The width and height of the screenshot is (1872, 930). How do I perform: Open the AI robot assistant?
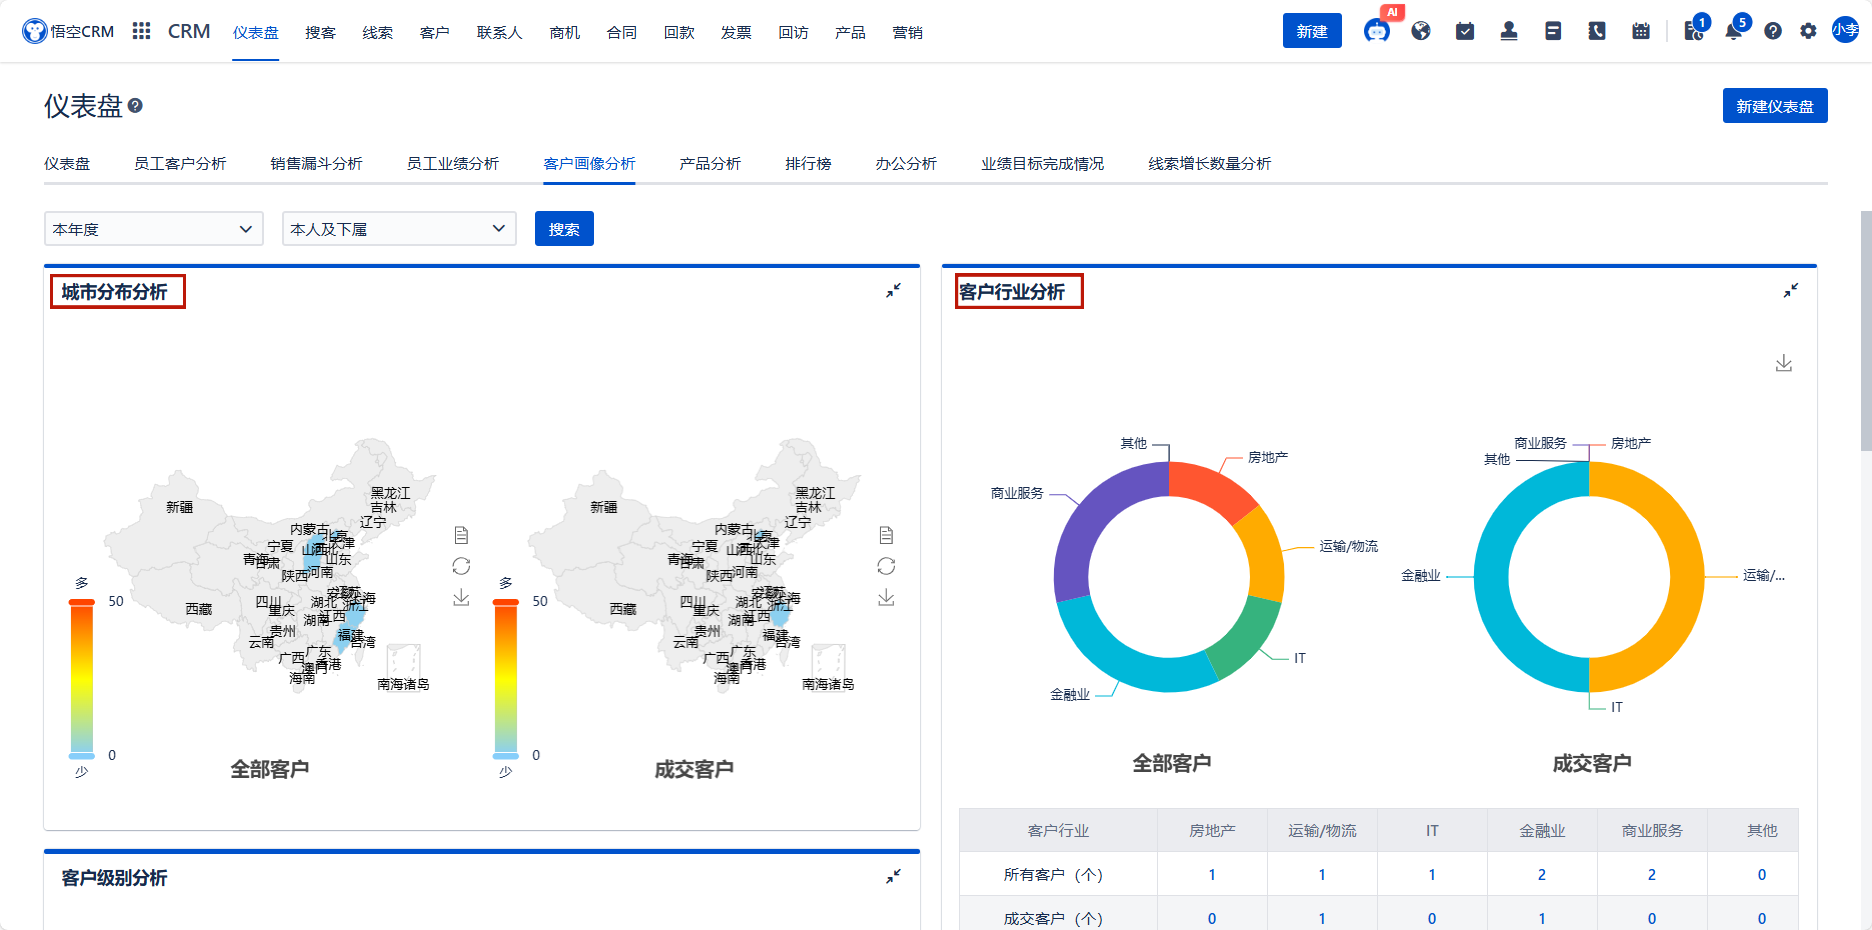tap(1377, 31)
